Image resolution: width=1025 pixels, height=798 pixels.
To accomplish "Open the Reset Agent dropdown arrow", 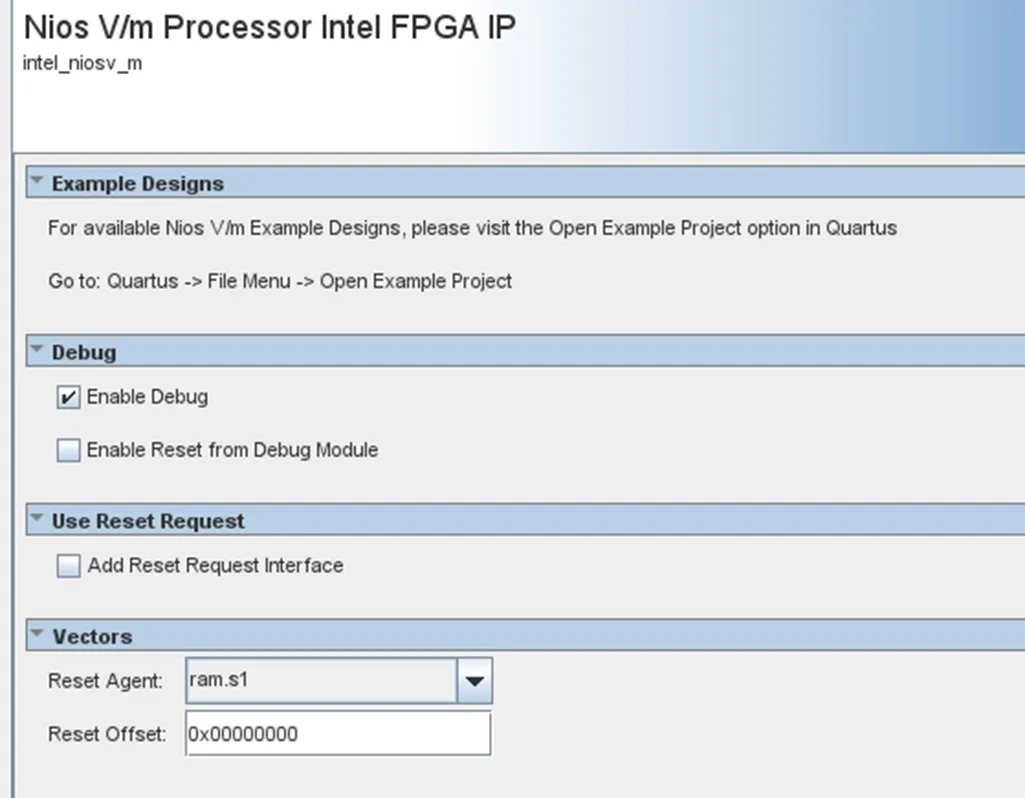I will tap(474, 682).
